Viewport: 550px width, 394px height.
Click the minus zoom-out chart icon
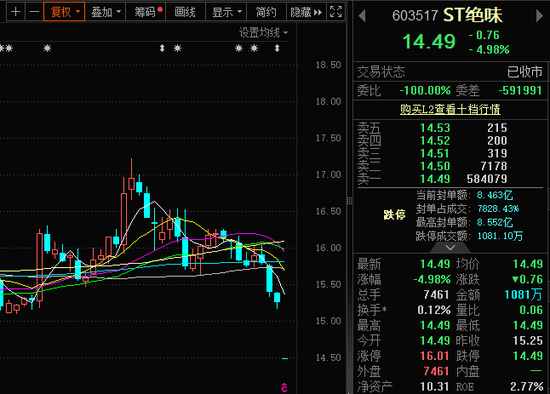(34, 12)
